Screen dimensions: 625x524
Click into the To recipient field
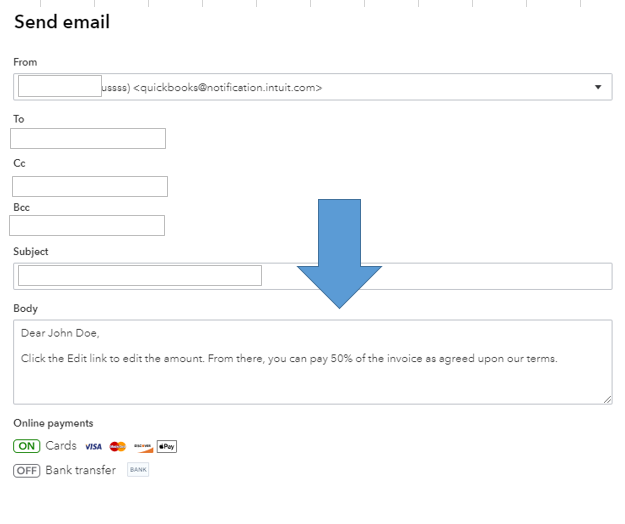[88, 139]
